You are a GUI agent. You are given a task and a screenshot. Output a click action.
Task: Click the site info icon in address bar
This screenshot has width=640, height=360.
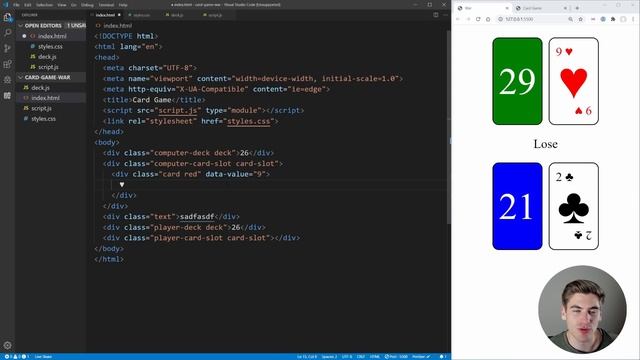[x=500, y=19]
